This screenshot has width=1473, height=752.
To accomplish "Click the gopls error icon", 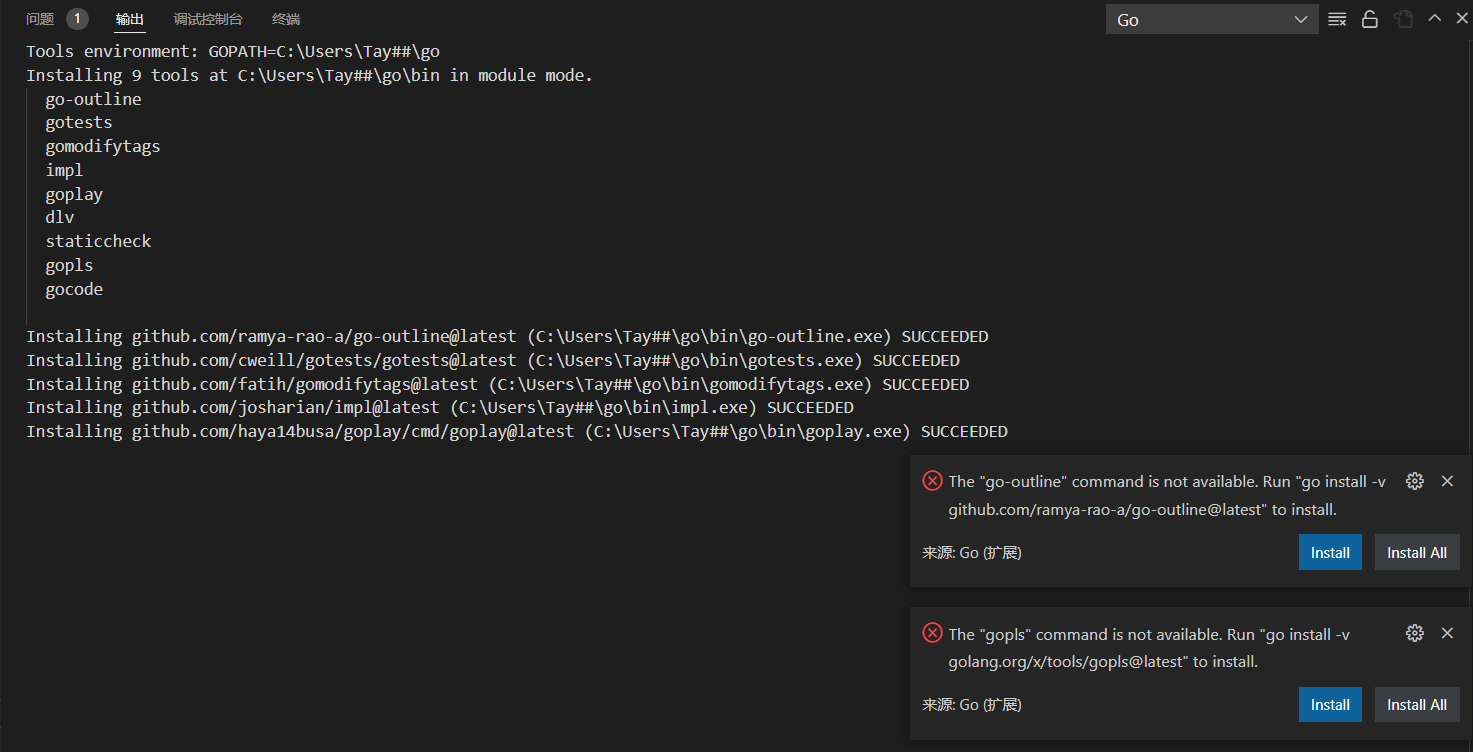I will pos(932,633).
